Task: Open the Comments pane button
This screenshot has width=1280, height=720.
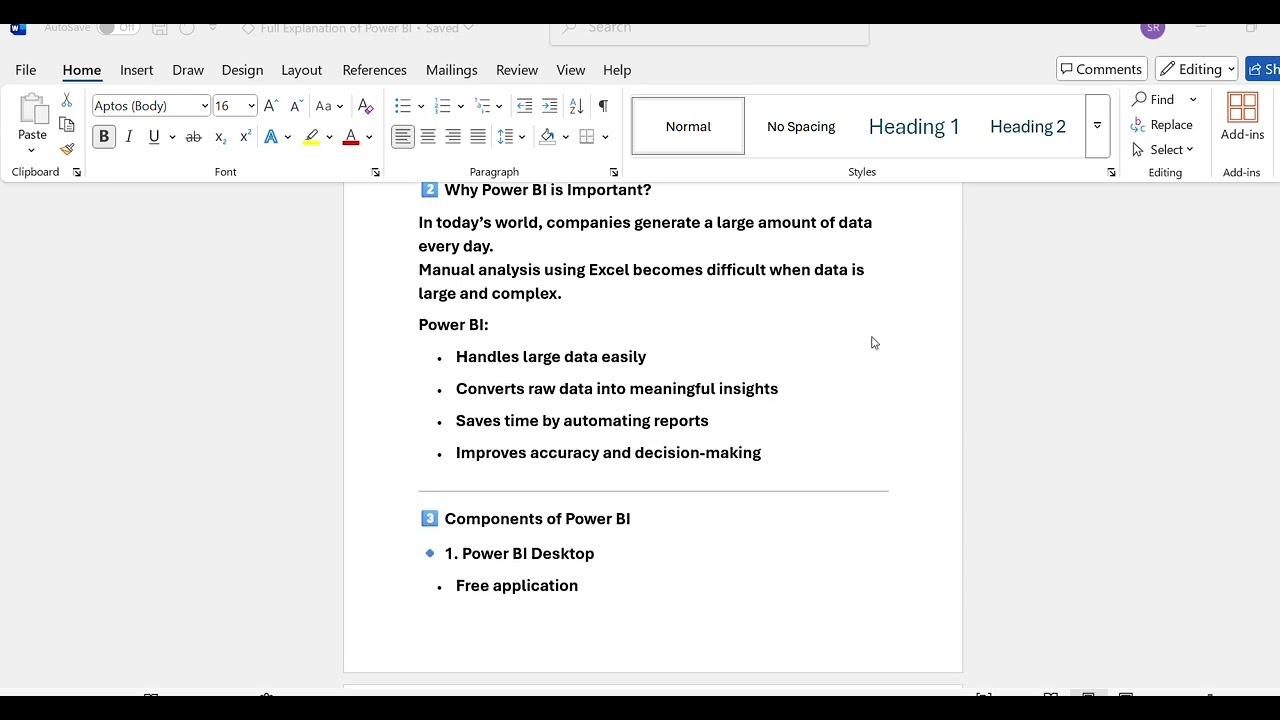Action: tap(1101, 69)
